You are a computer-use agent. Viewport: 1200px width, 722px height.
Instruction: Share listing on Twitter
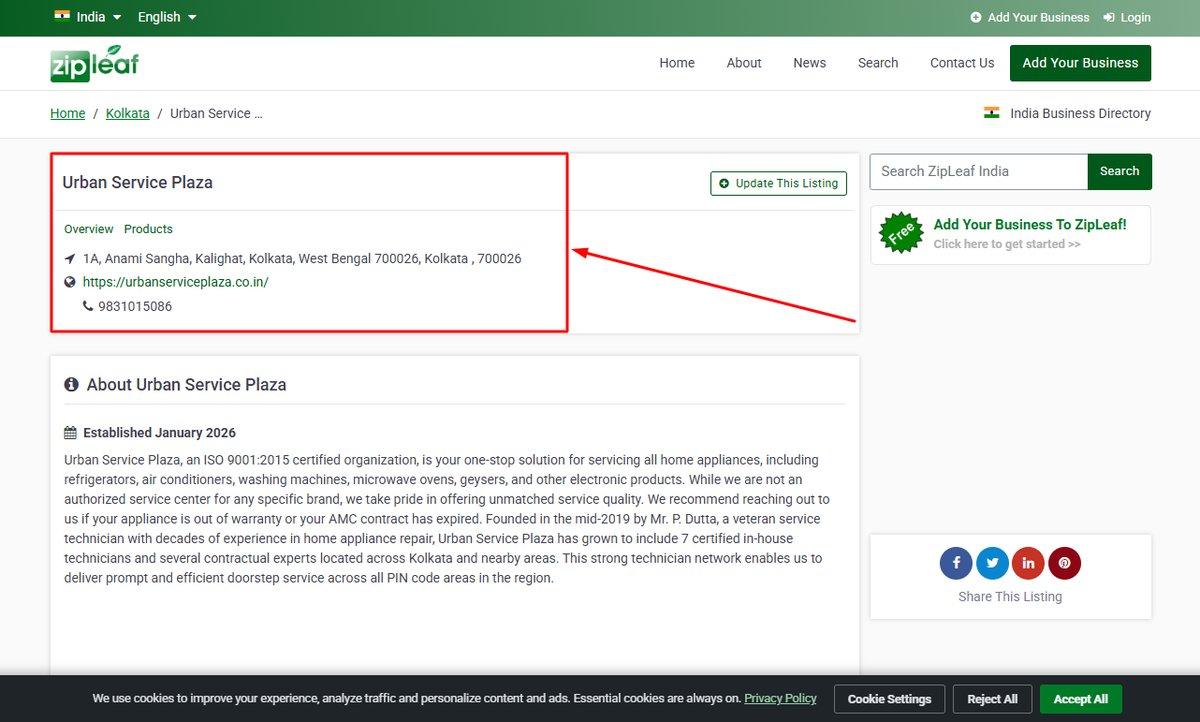pyautogui.click(x=992, y=563)
